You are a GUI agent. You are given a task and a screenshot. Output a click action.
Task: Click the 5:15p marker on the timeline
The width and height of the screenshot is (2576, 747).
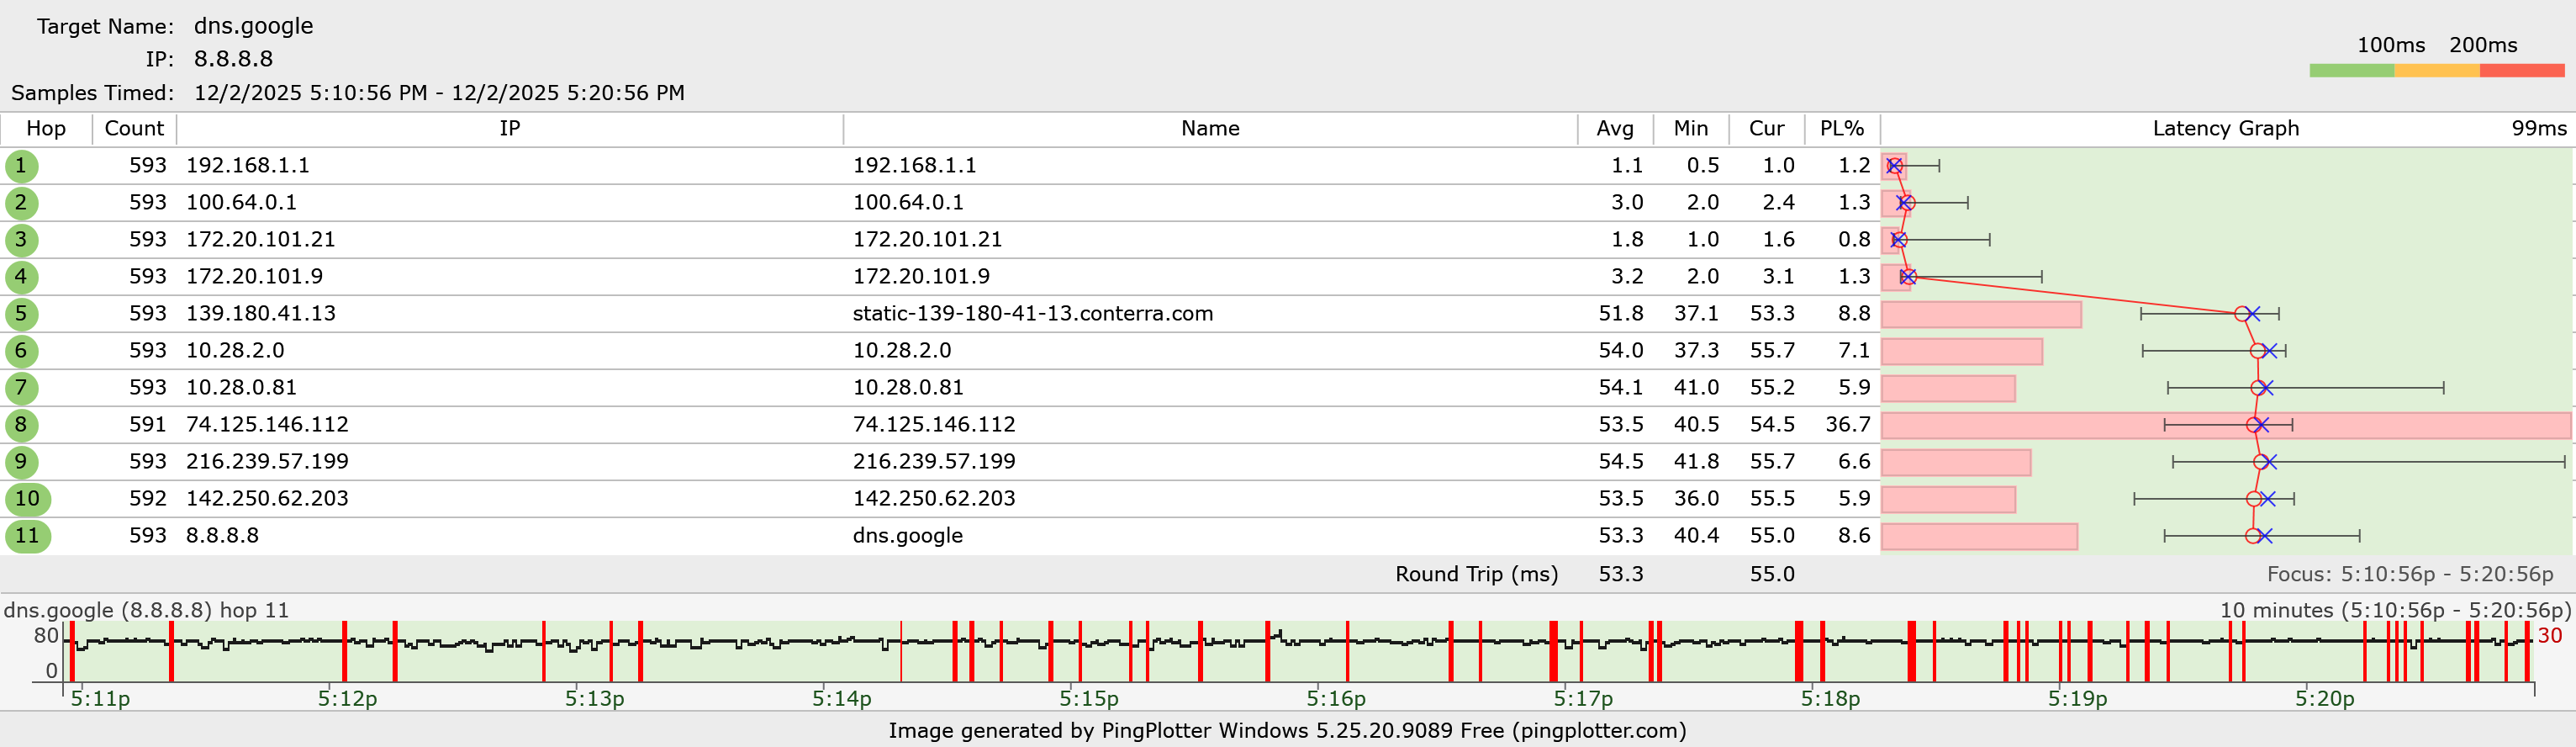[x=1088, y=699]
